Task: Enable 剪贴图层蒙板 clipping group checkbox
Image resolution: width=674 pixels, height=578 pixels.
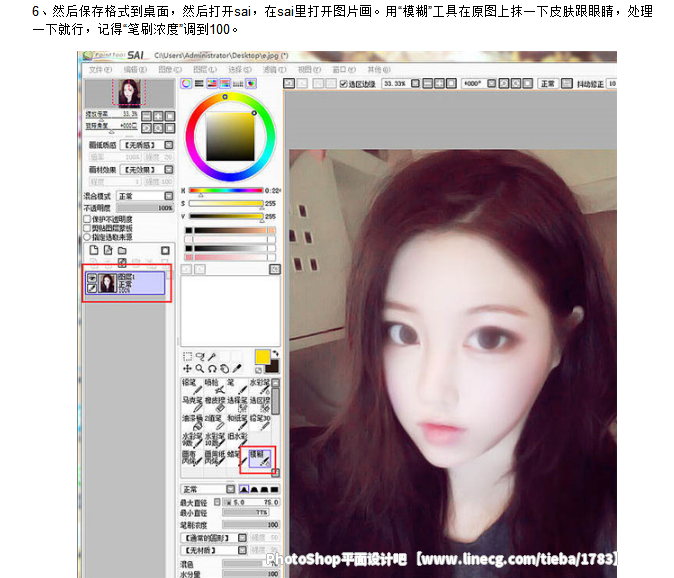Action: [87, 228]
